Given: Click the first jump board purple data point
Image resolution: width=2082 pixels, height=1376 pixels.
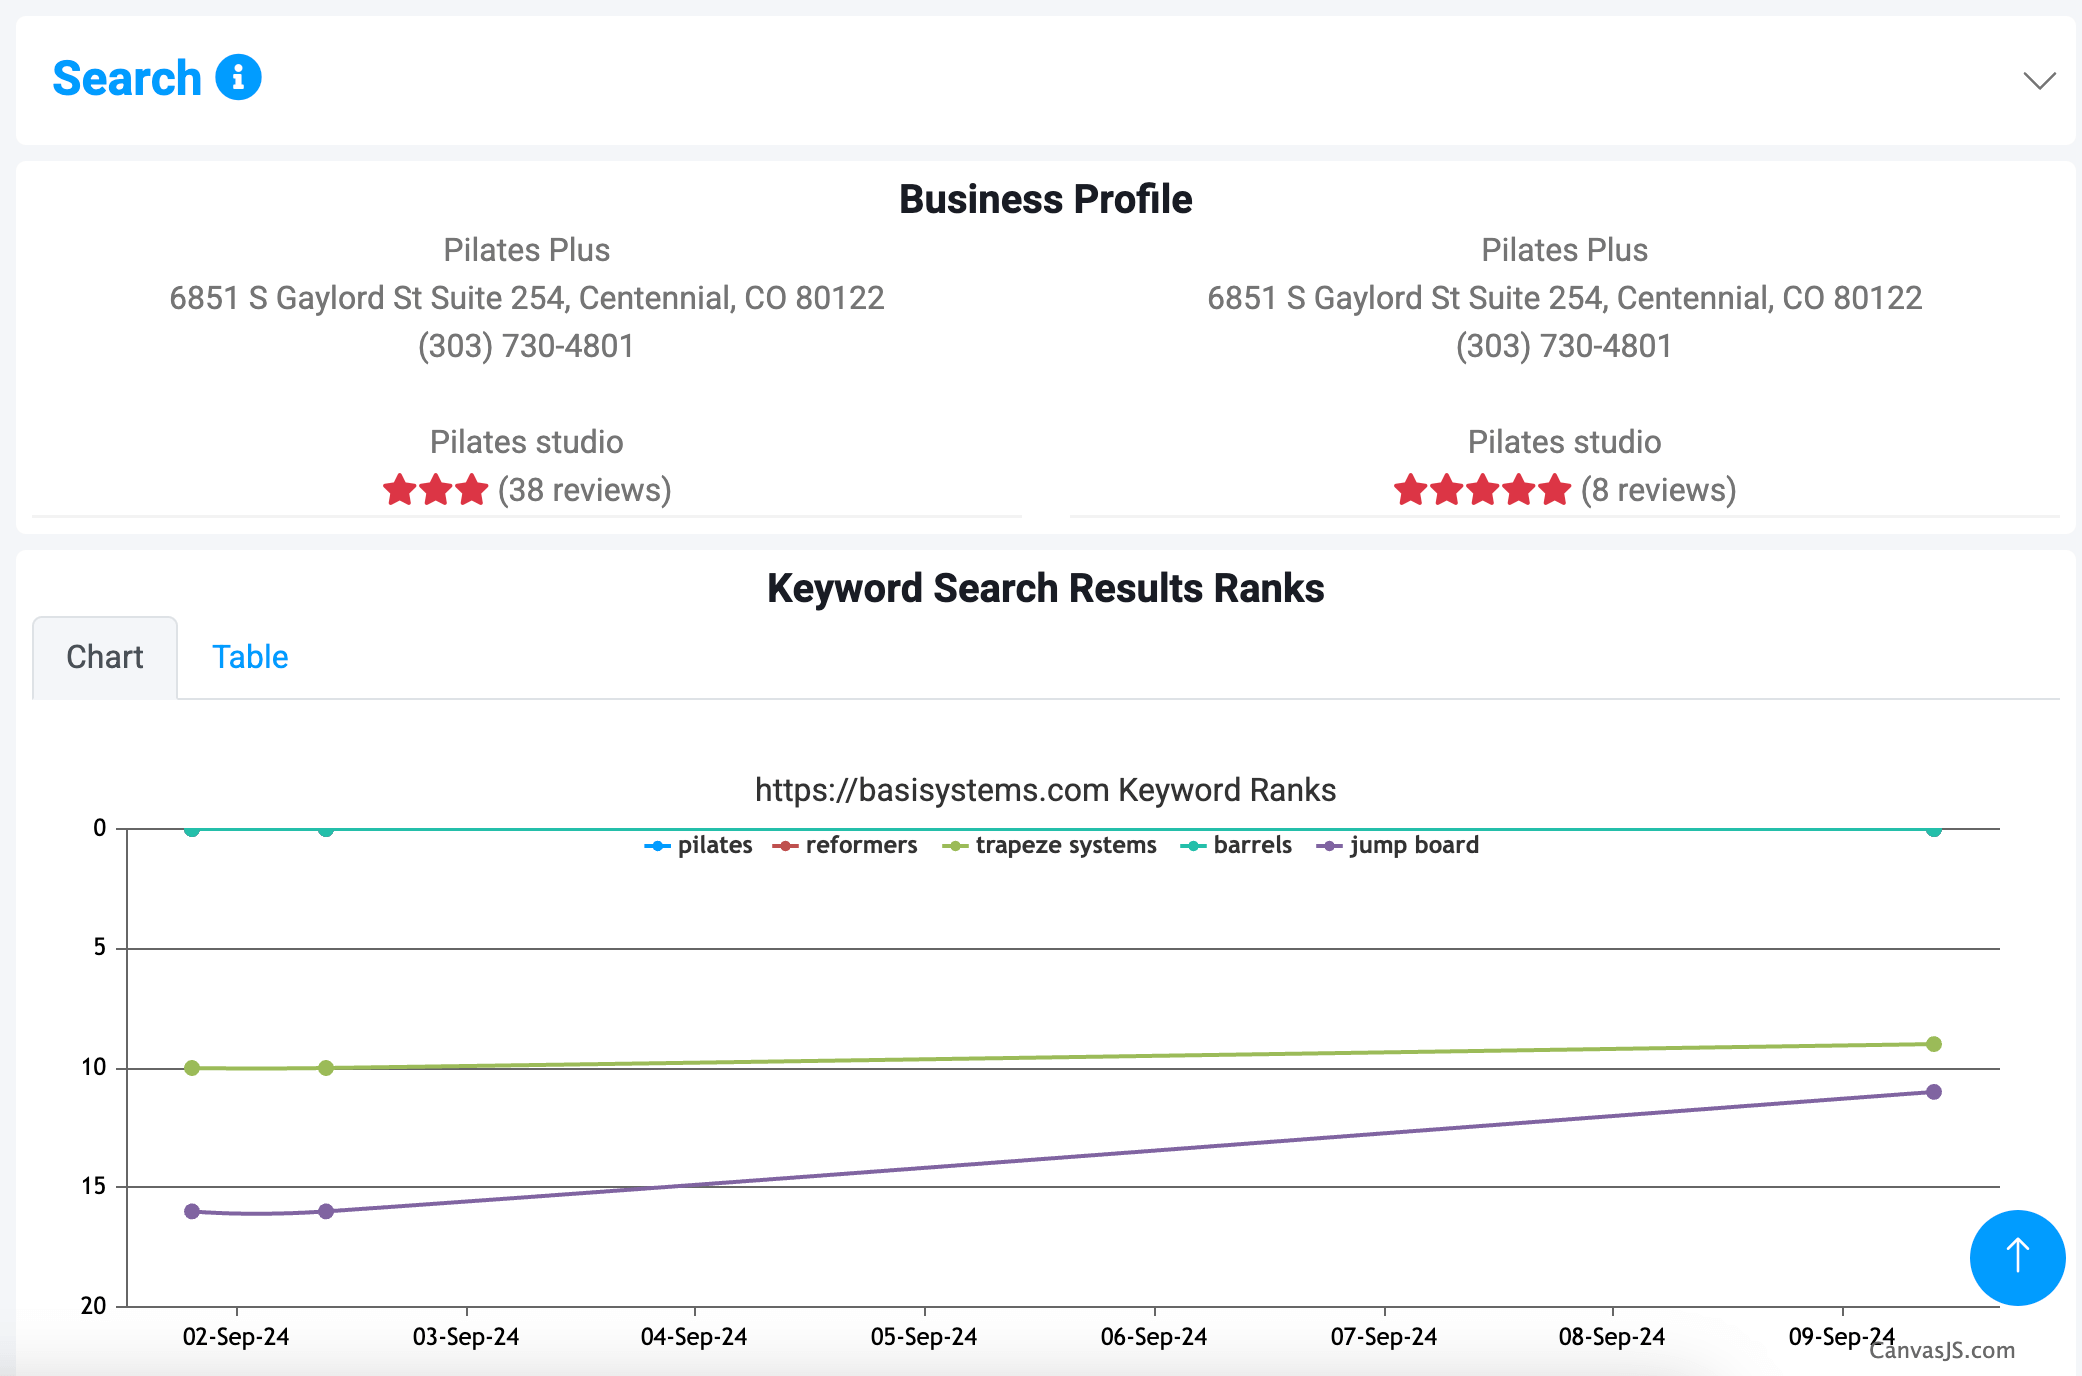Looking at the screenshot, I should tap(192, 1211).
